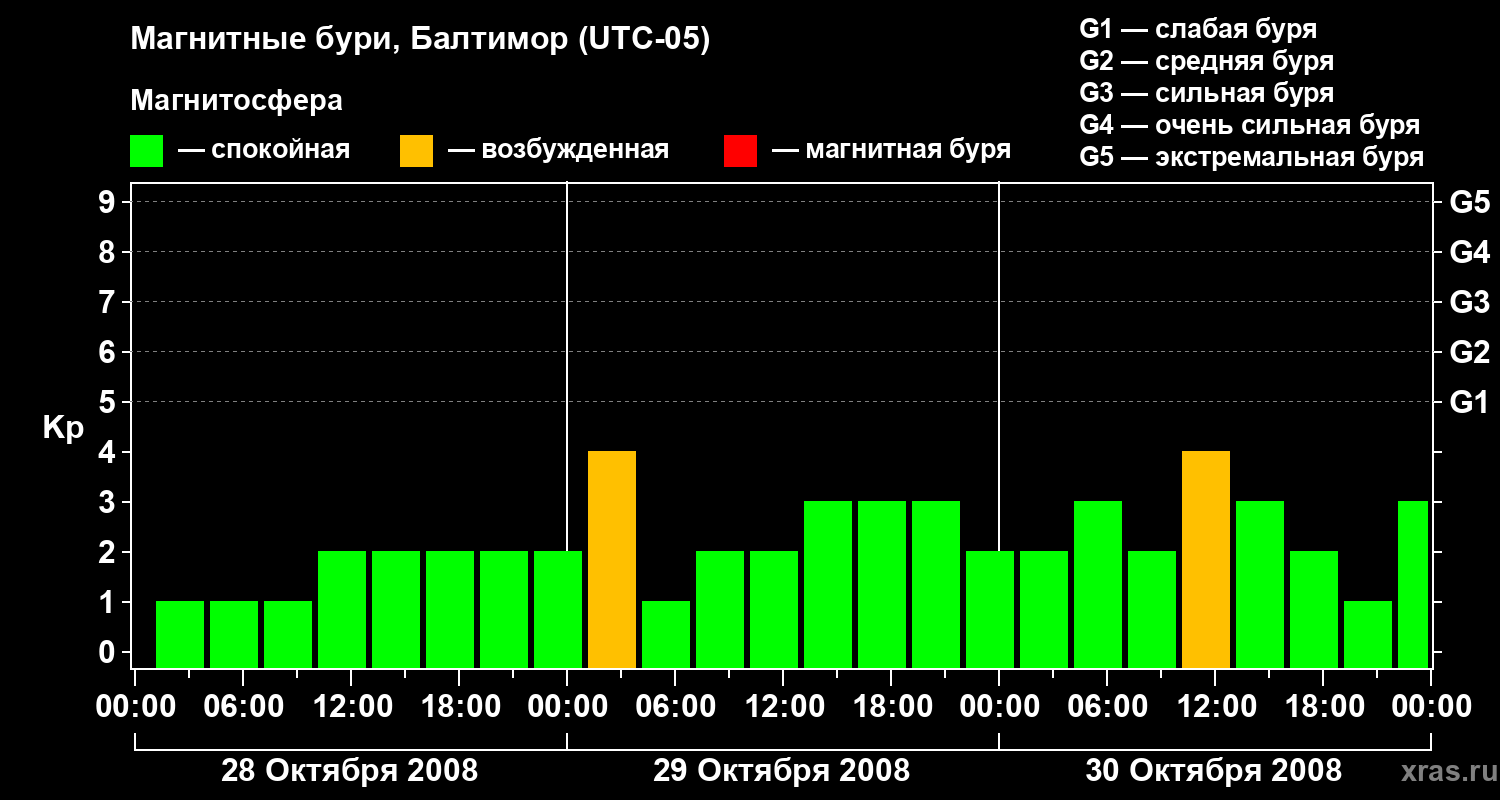Click the 'G3 — сильная буря' legend line
Viewport: 1500px width, 800px height.
tap(1207, 93)
